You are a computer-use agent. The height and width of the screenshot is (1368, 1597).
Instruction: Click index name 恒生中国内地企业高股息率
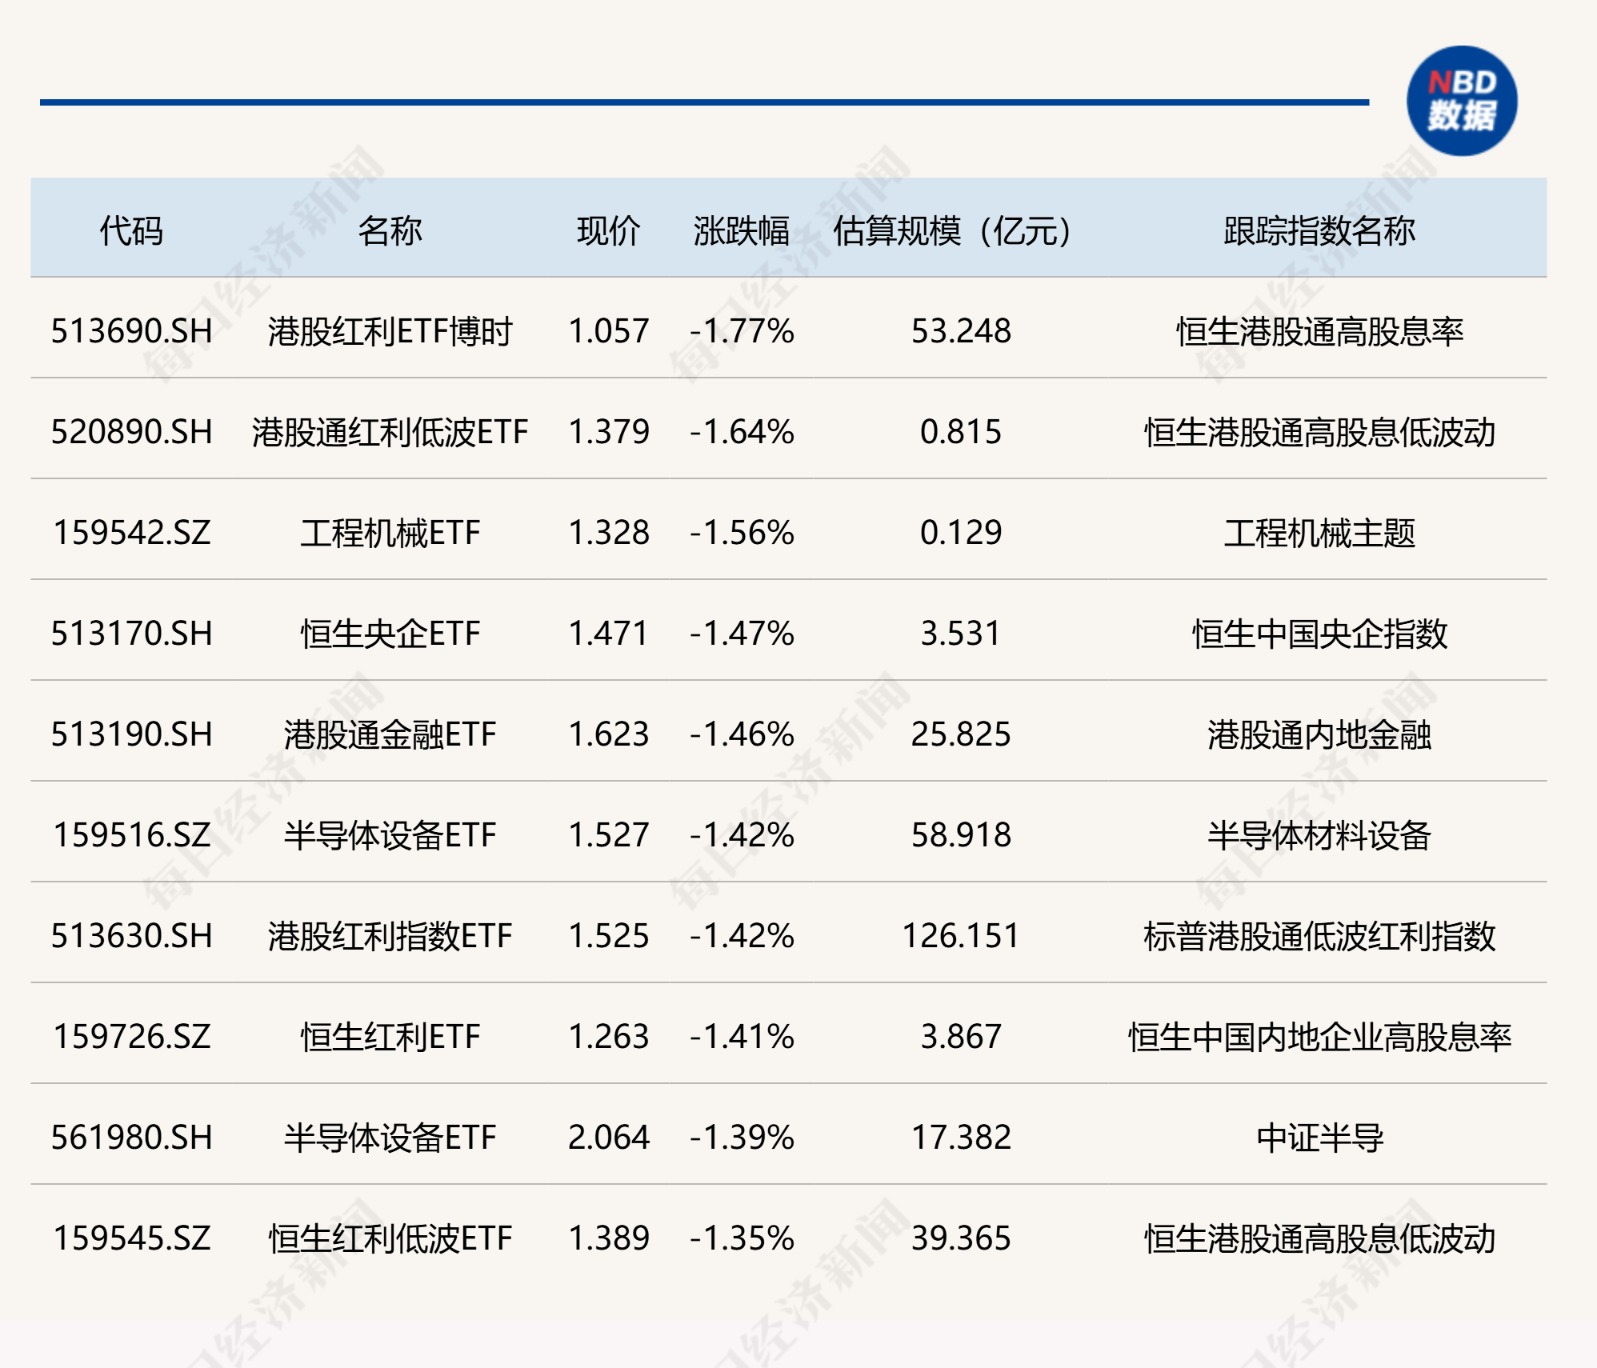pyautogui.click(x=1319, y=1038)
